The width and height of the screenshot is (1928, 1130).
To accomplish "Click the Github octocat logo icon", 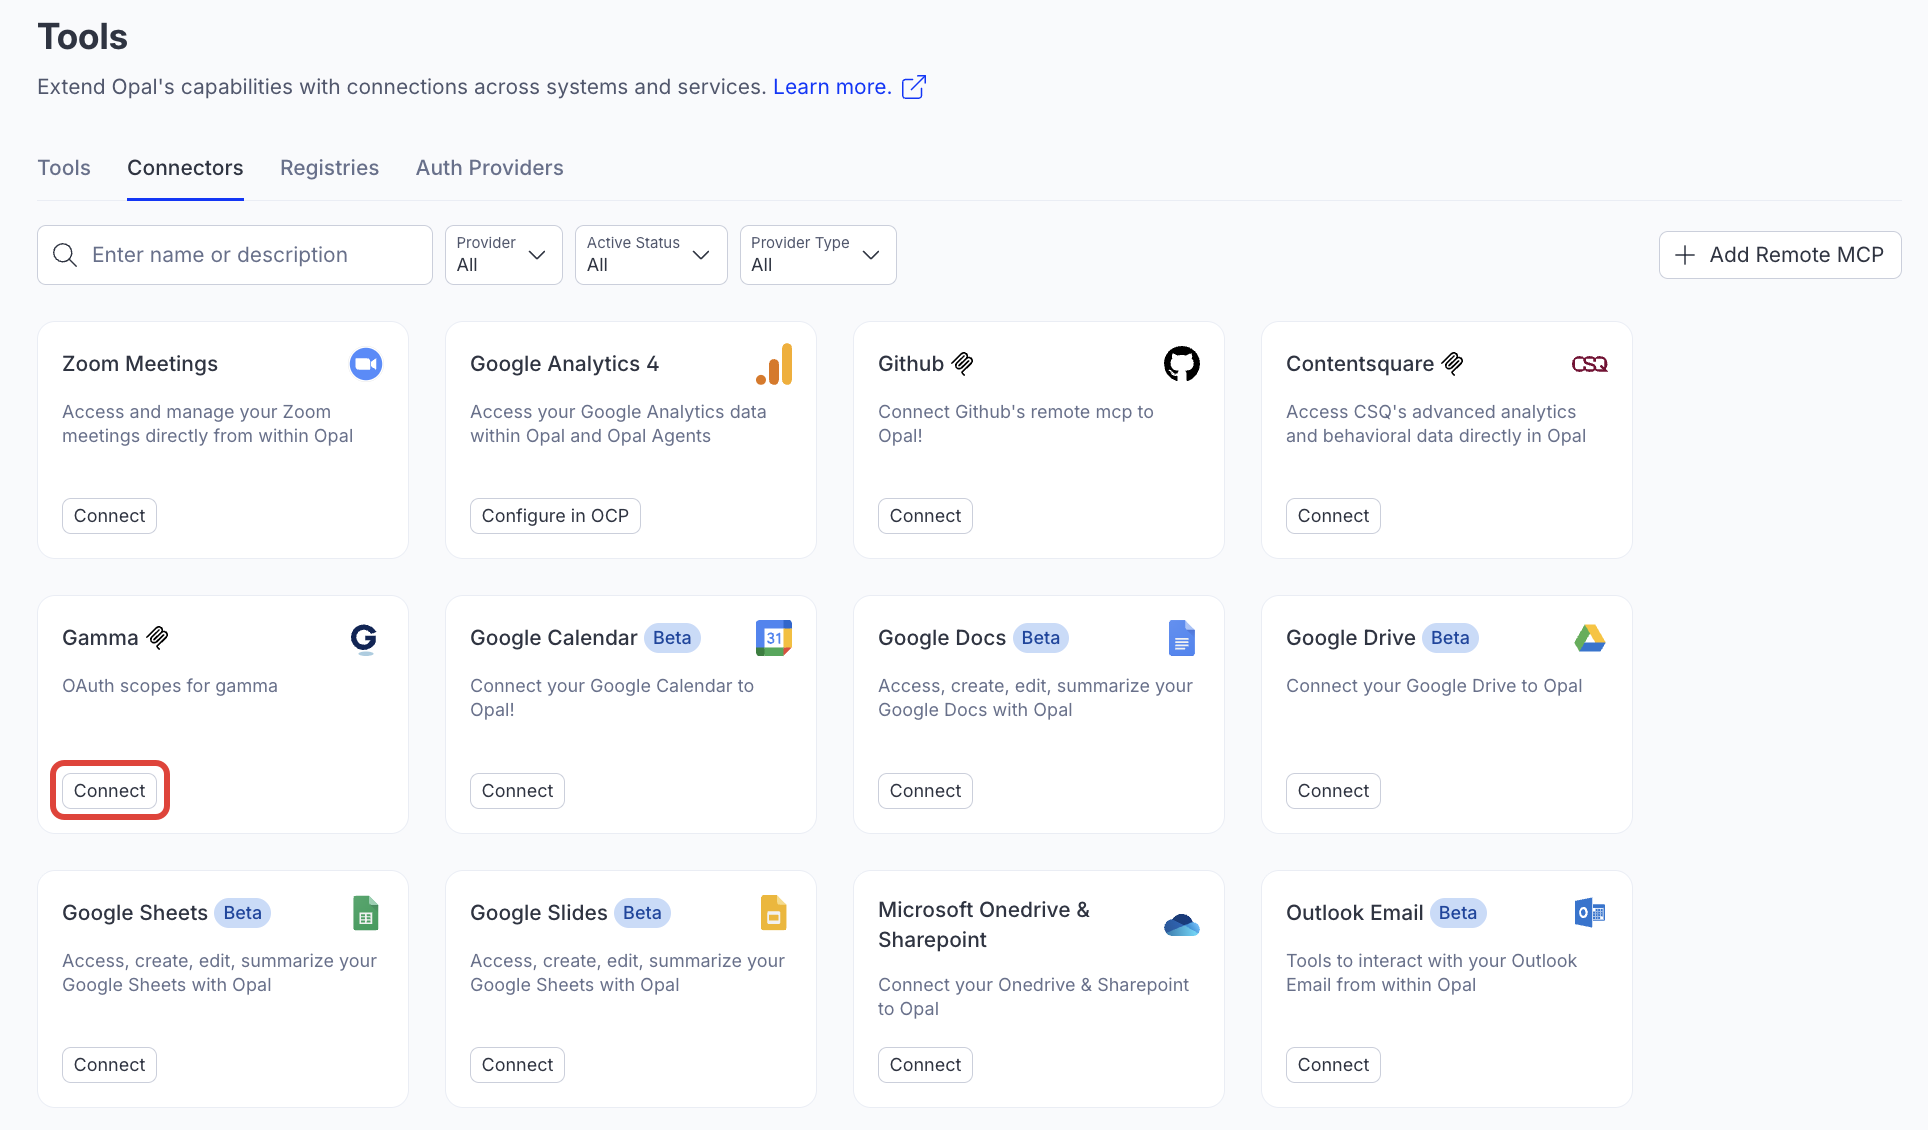I will tap(1182, 364).
